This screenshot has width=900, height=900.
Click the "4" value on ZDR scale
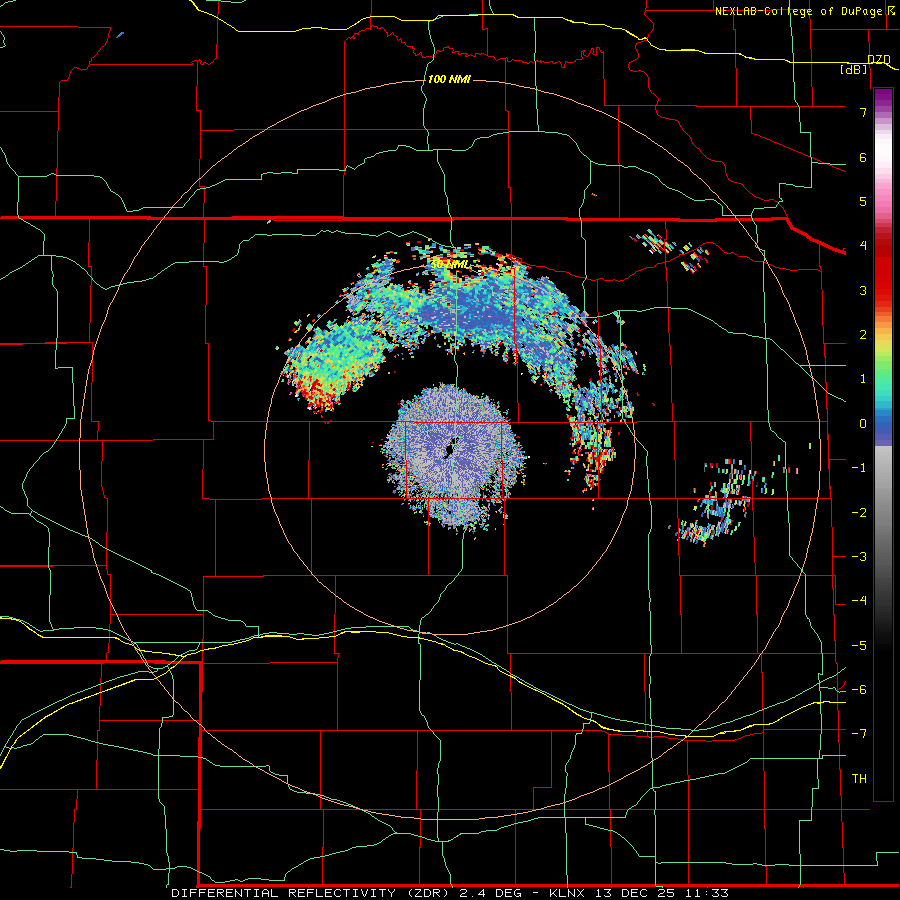pos(863,245)
